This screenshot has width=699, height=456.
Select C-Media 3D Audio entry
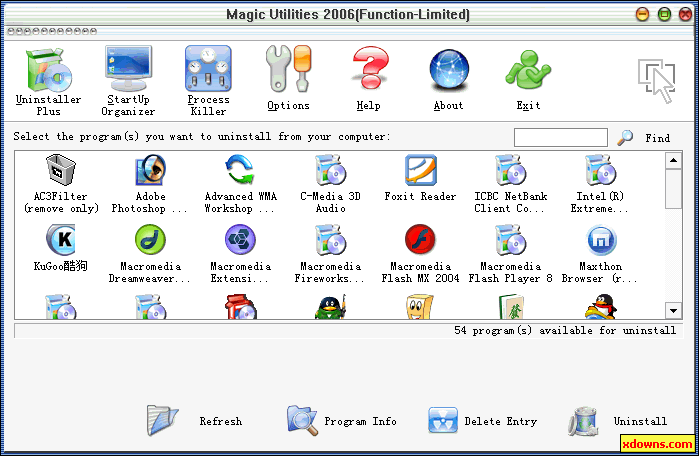click(330, 184)
